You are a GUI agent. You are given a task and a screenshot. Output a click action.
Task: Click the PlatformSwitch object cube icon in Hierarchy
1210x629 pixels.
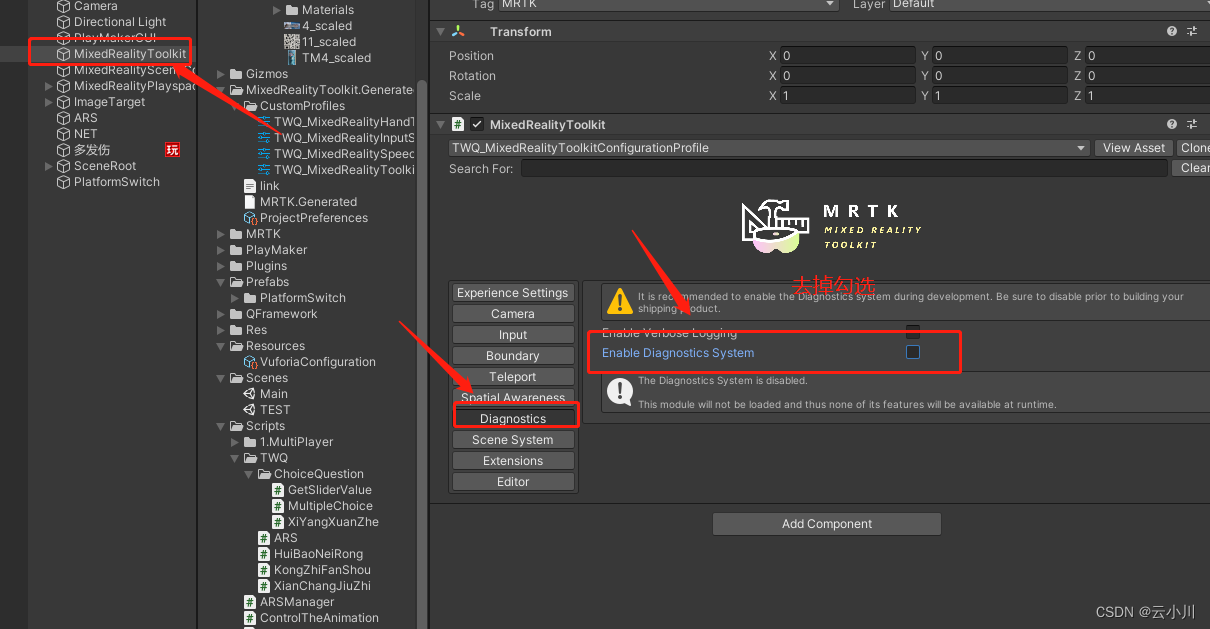pyautogui.click(x=63, y=182)
